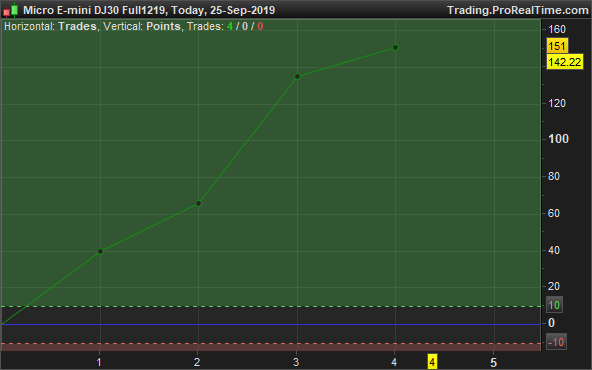Click the 120 value on vertical axis
Screen dimensions: 592x370
557,103
